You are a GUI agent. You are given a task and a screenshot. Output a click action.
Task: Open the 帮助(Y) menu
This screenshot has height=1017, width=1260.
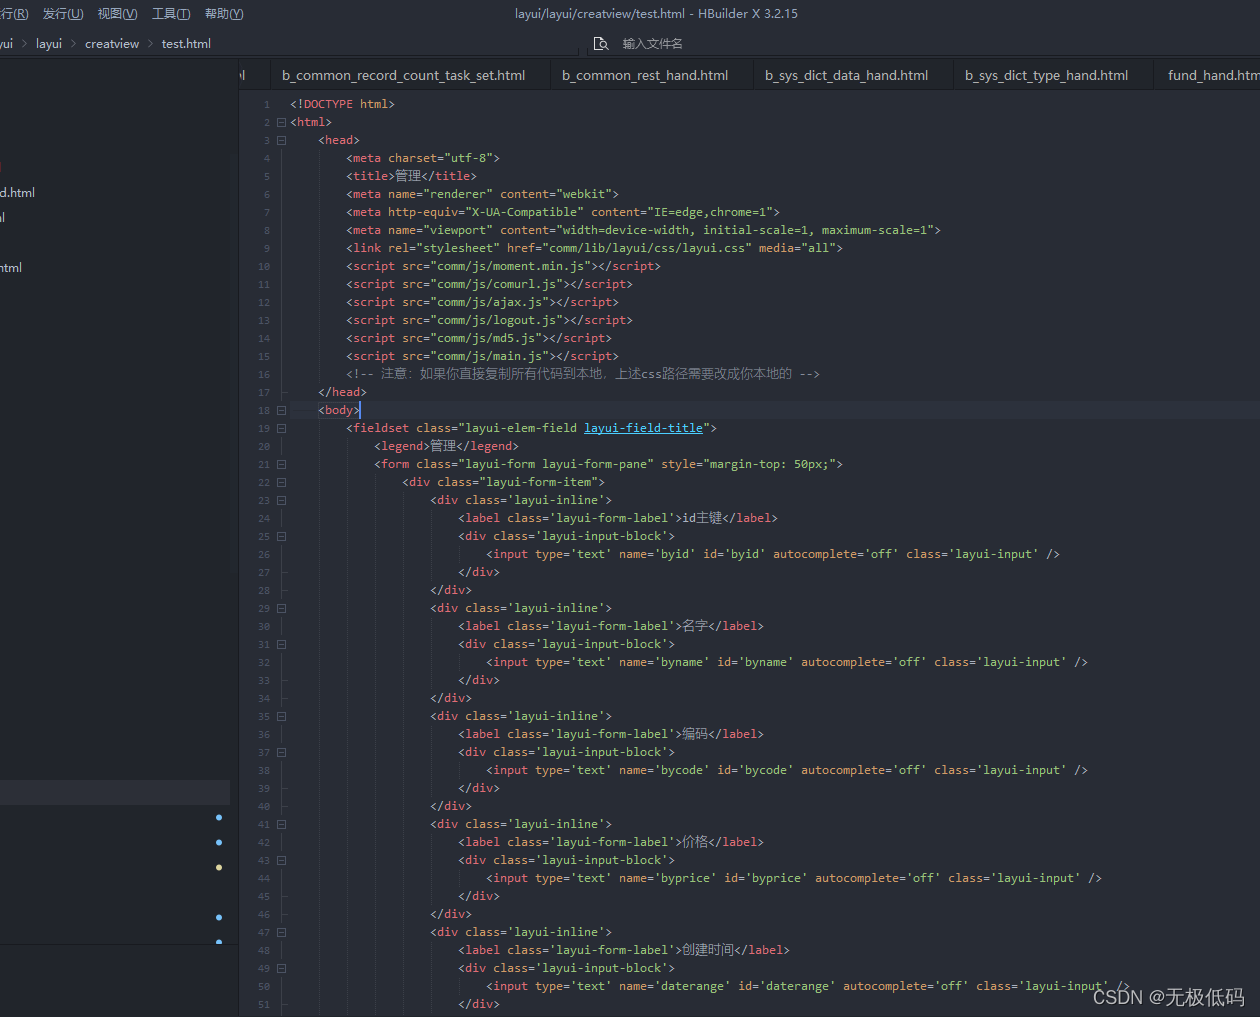(224, 14)
